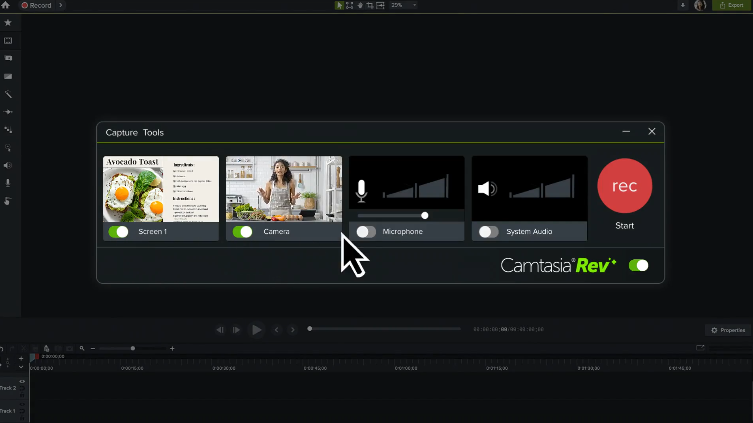The width and height of the screenshot is (753, 423).
Task: Switch off the Camtasia Rev toggle
Action: click(x=638, y=266)
